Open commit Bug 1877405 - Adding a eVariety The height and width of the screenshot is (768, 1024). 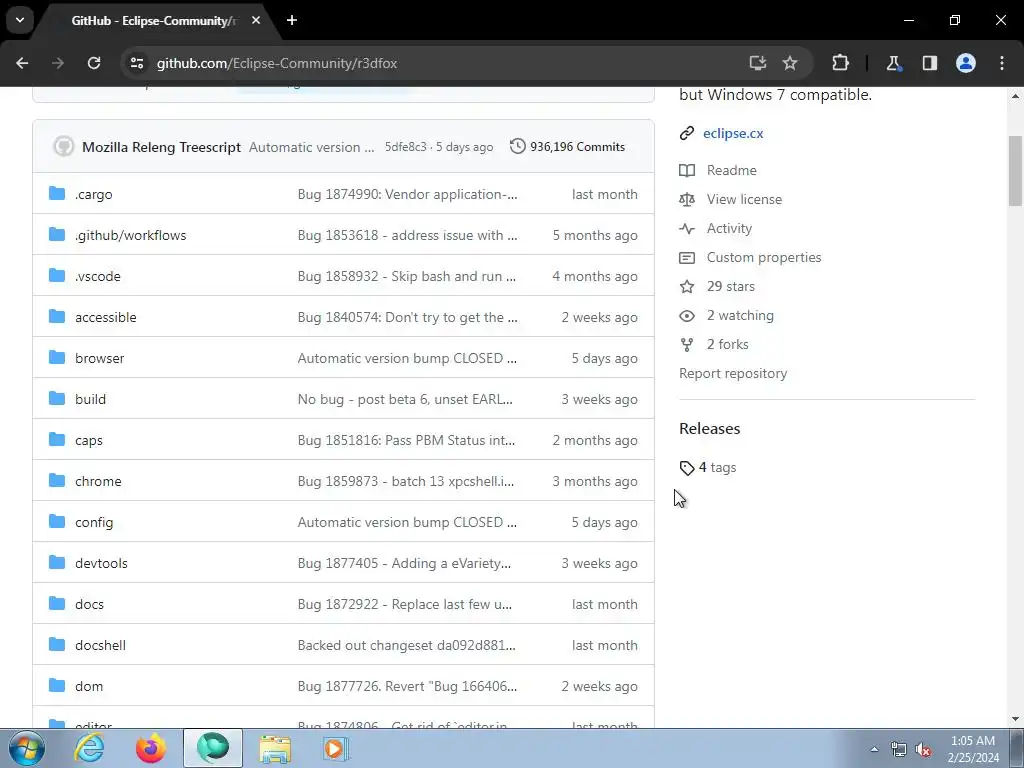(404, 564)
